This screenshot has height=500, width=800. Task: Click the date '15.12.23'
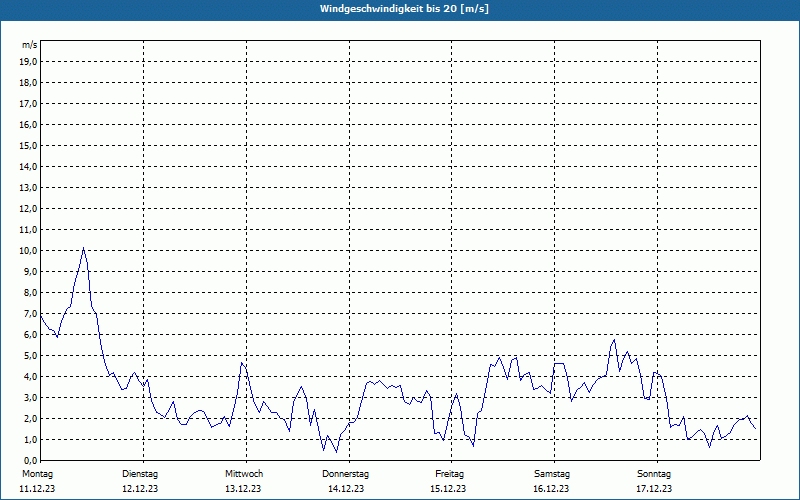pos(448,489)
